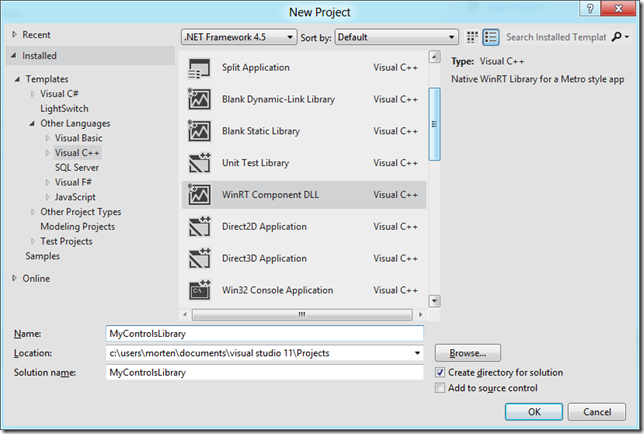644x434 pixels.
Task: Click the Direct3D Application template icon
Action: click(x=199, y=258)
